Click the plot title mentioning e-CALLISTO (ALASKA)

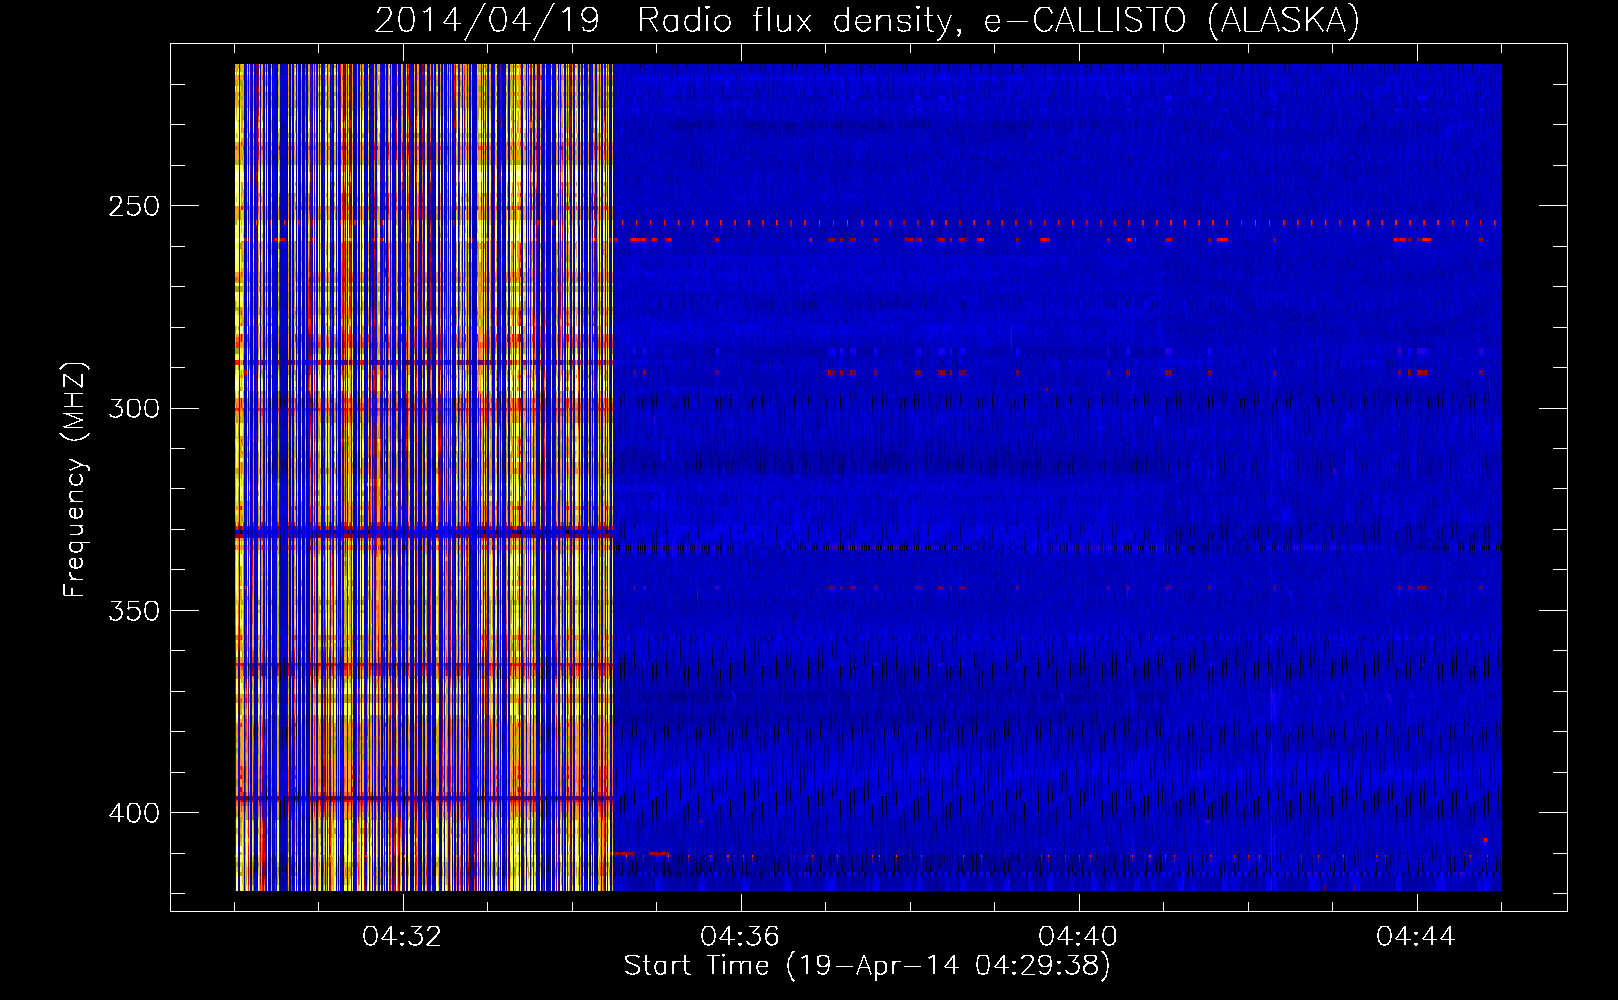(x=867, y=20)
